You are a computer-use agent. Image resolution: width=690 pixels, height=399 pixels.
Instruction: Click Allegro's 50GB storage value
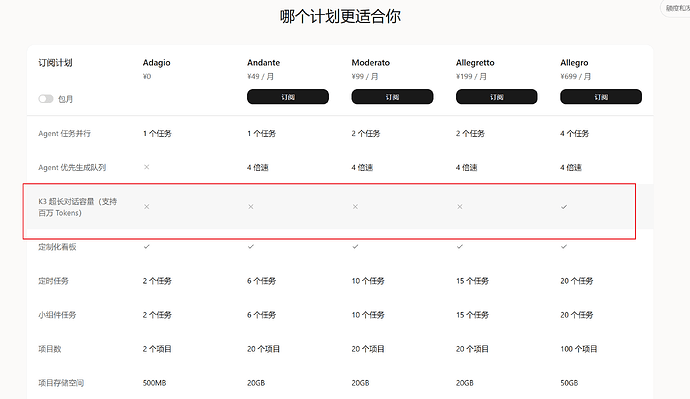point(569,383)
